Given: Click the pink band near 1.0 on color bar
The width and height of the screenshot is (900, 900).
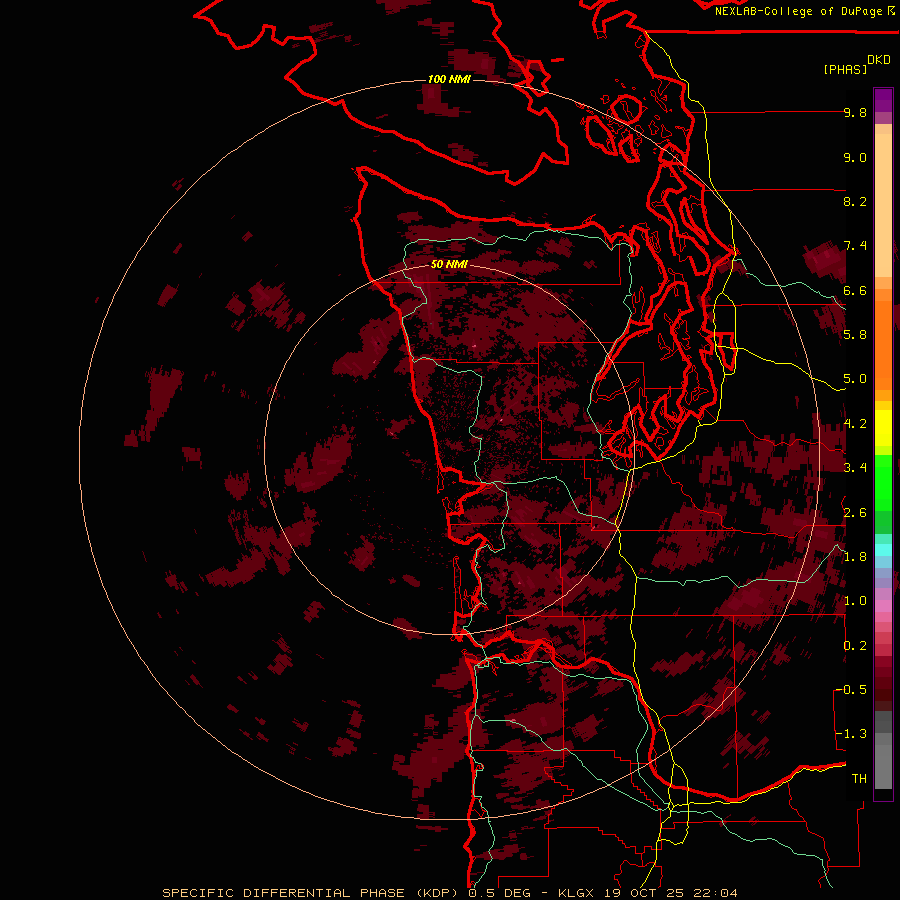Looking at the screenshot, I should tap(883, 606).
